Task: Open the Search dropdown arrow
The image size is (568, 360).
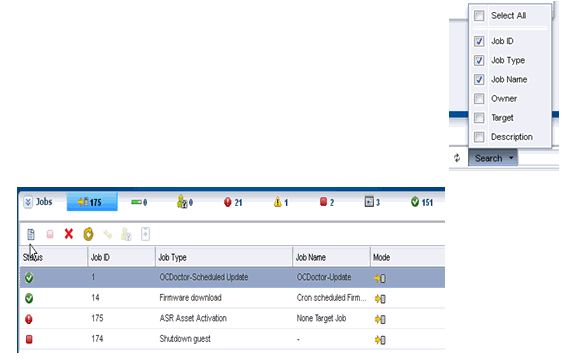Action: 511,158
